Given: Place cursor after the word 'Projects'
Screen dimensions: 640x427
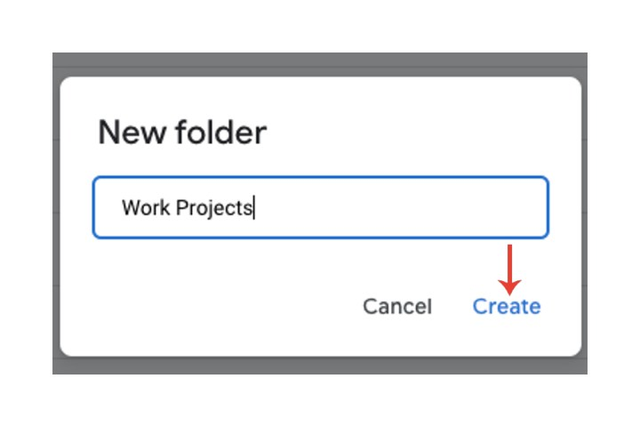Looking at the screenshot, I should pyautogui.click(x=253, y=207).
